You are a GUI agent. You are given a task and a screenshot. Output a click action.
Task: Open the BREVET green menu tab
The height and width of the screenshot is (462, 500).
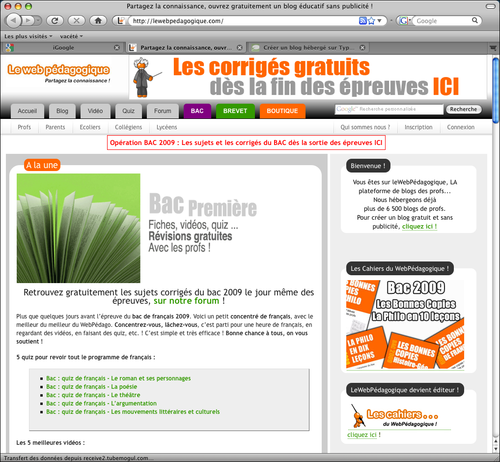coord(235,111)
